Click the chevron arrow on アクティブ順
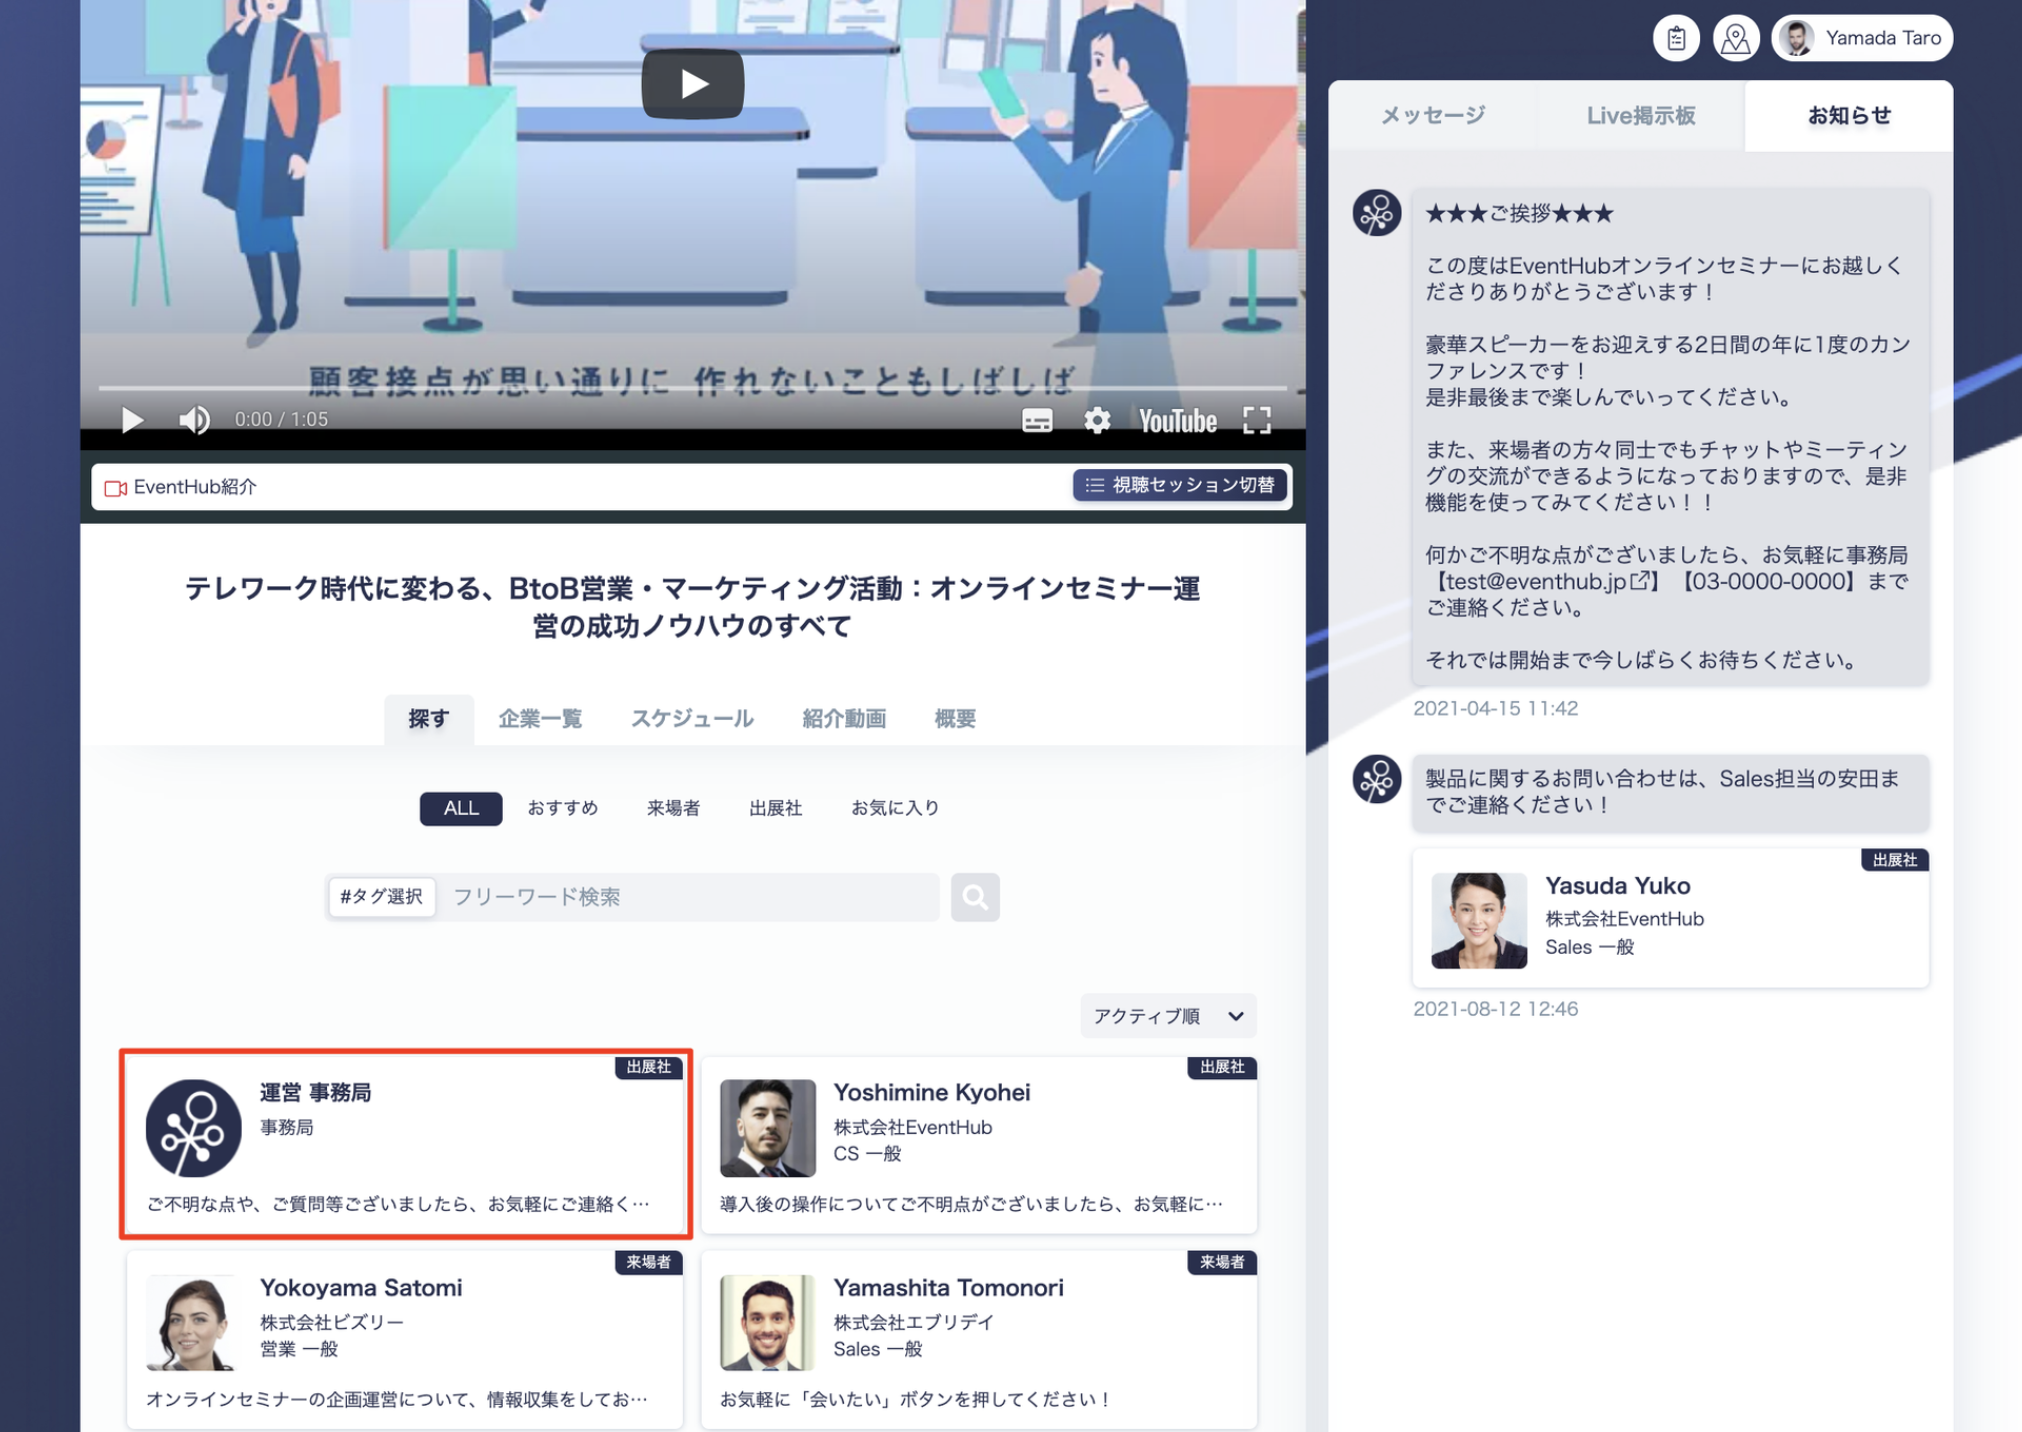The height and width of the screenshot is (1432, 2022). (1236, 1016)
